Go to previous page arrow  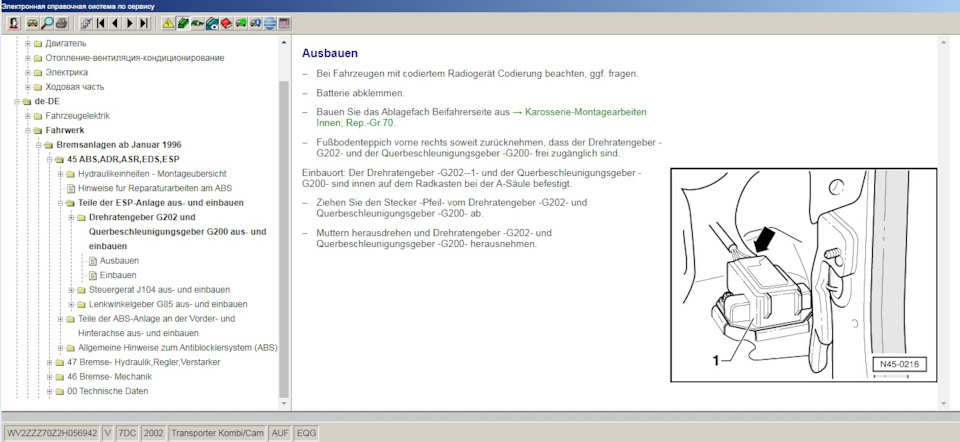coord(114,24)
